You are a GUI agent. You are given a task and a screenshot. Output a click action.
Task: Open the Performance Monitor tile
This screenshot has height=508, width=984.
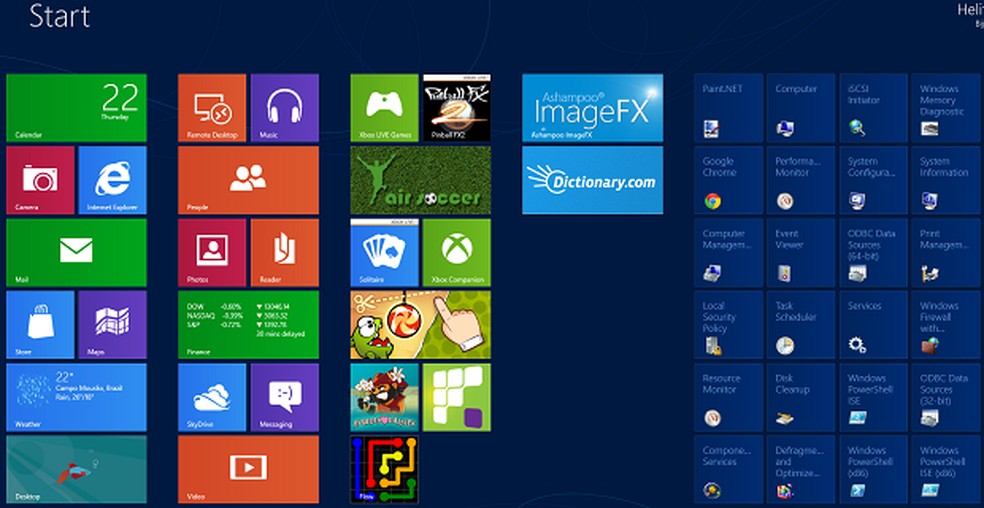[x=801, y=180]
